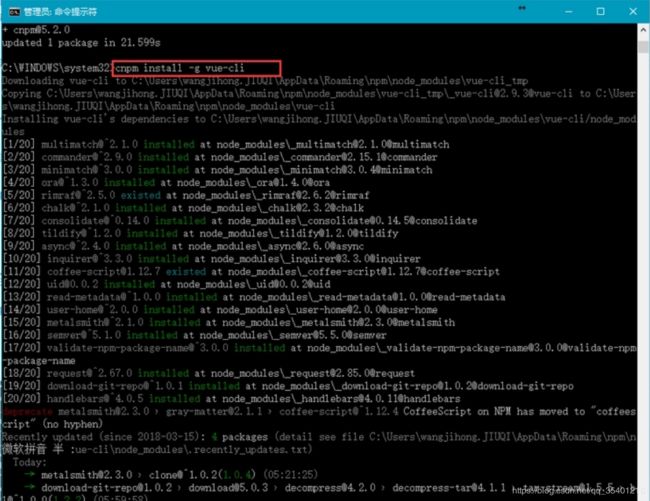Click the '[18/20] request' output line

tap(209, 373)
